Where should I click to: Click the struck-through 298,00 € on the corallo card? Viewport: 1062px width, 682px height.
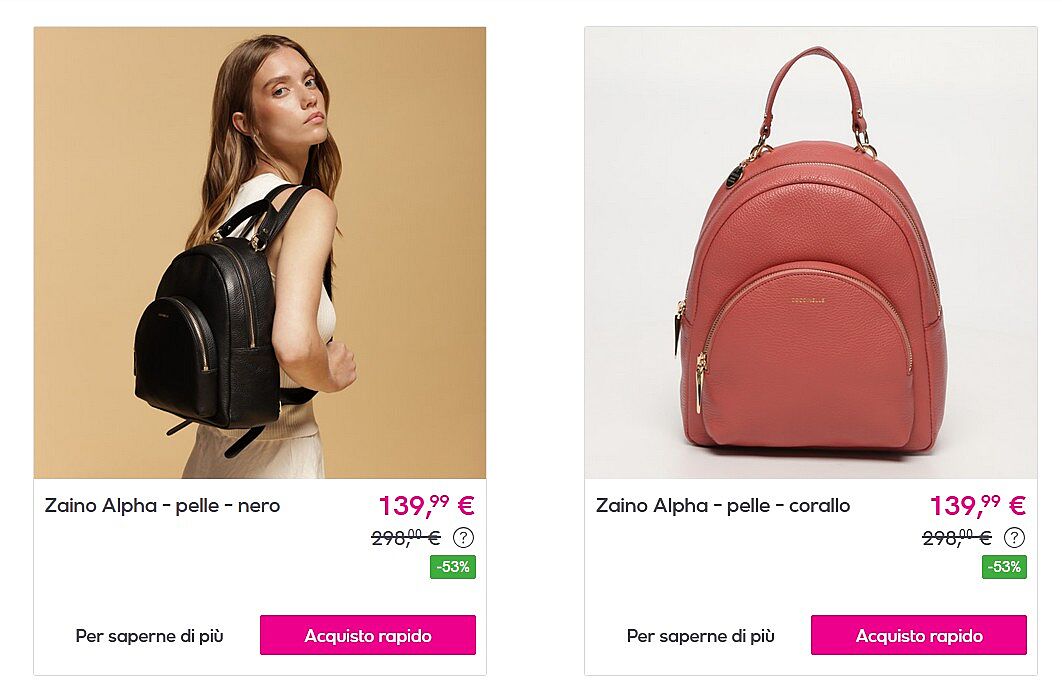(x=957, y=538)
